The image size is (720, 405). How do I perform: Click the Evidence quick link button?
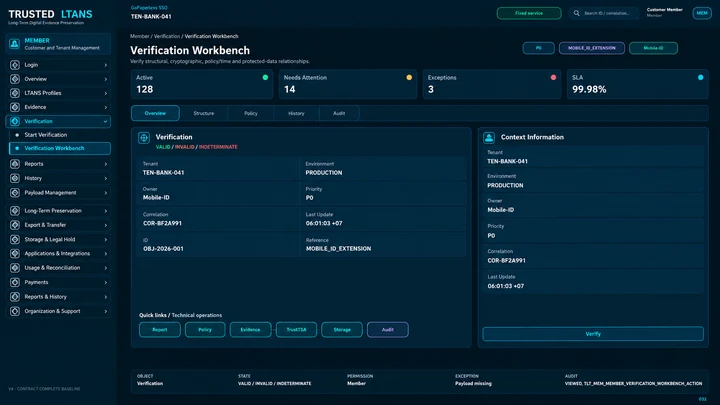[250, 330]
